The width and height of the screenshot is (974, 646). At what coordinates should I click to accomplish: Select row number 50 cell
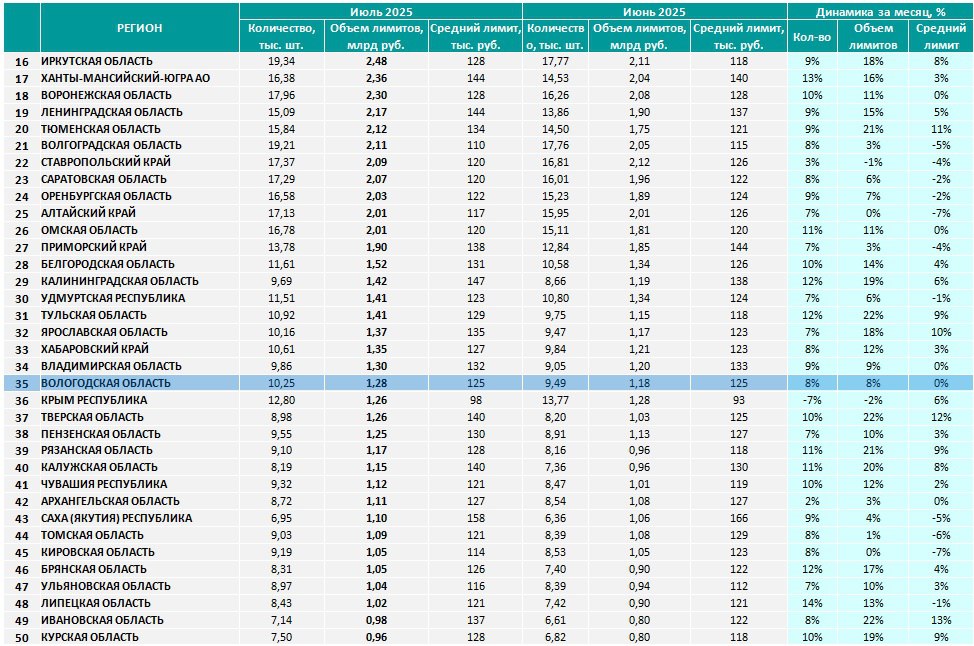click(x=22, y=637)
